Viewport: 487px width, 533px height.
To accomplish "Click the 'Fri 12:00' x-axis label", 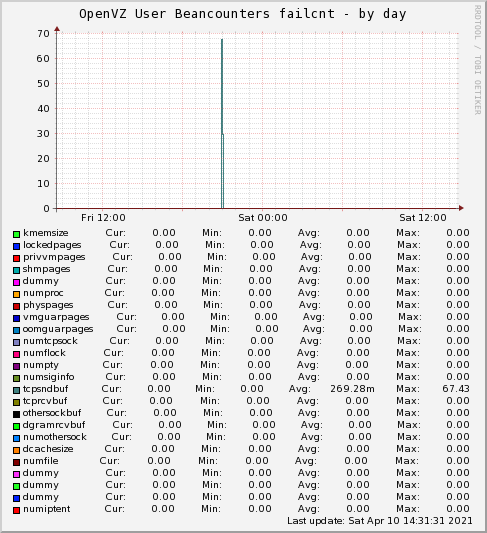I will point(103,218).
